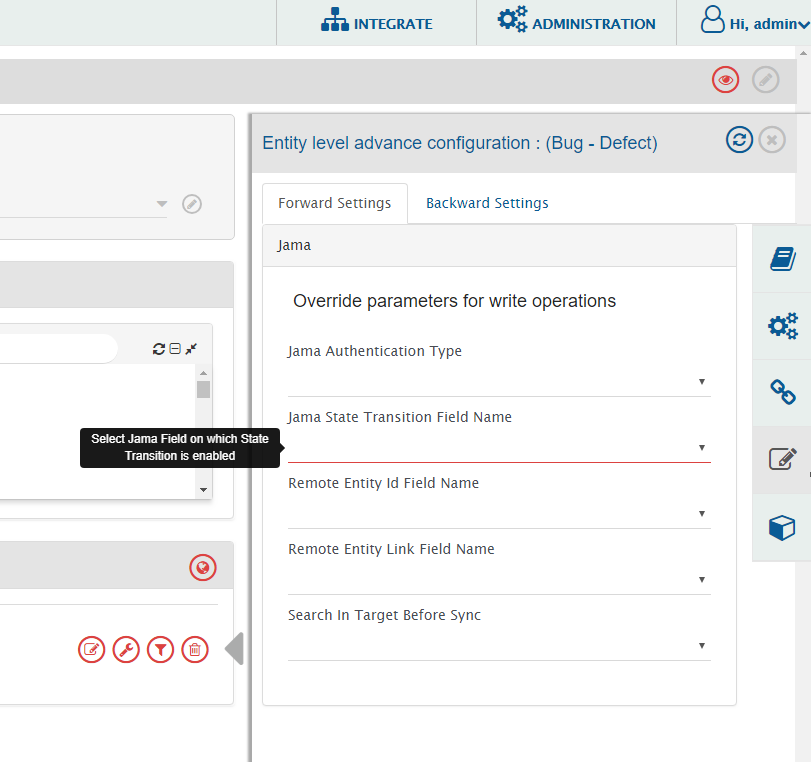Refresh the entity level advance configuration
Image resolution: width=811 pixels, height=762 pixels.
pos(739,140)
